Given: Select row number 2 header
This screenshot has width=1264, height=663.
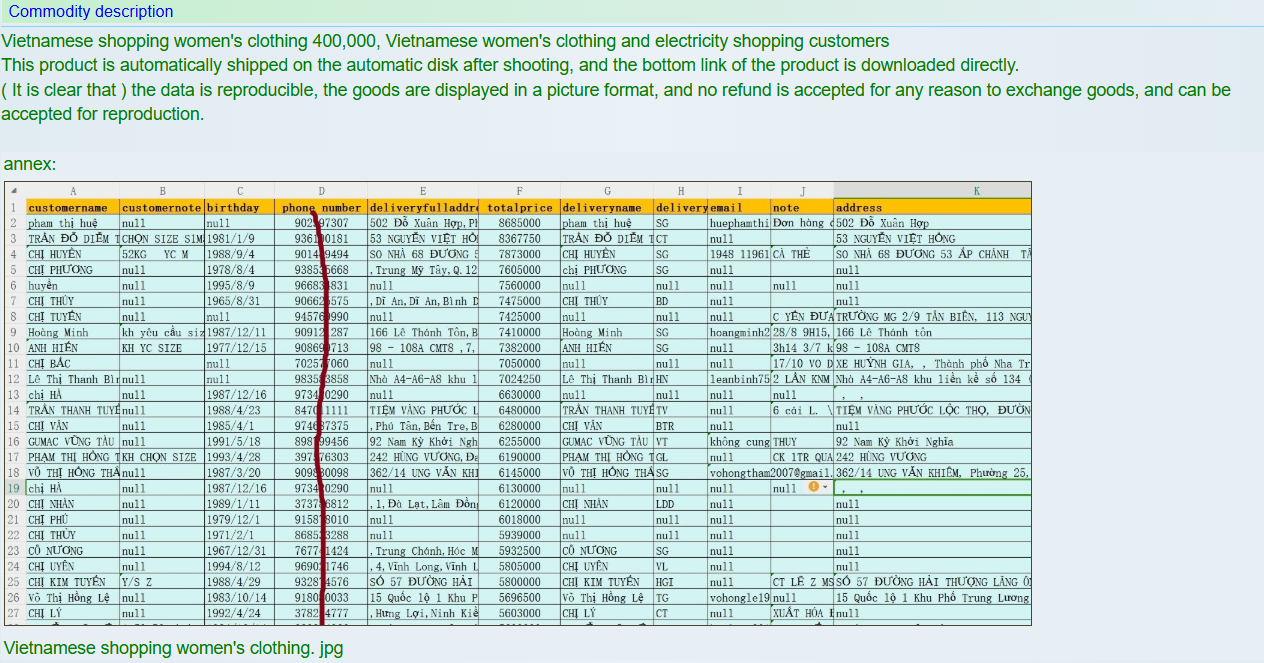Looking at the screenshot, I should point(14,223).
